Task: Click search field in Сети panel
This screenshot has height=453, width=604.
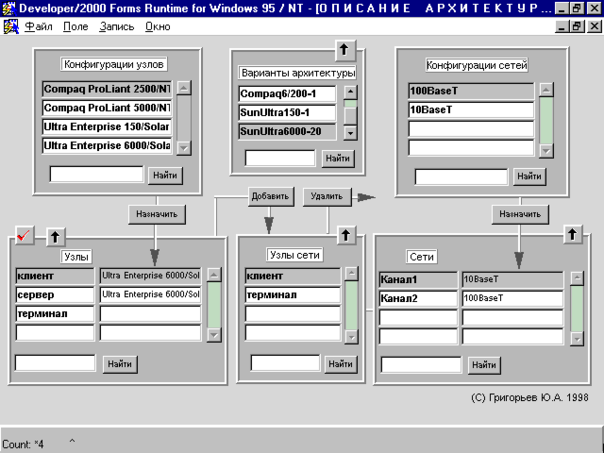Action: tap(421, 364)
